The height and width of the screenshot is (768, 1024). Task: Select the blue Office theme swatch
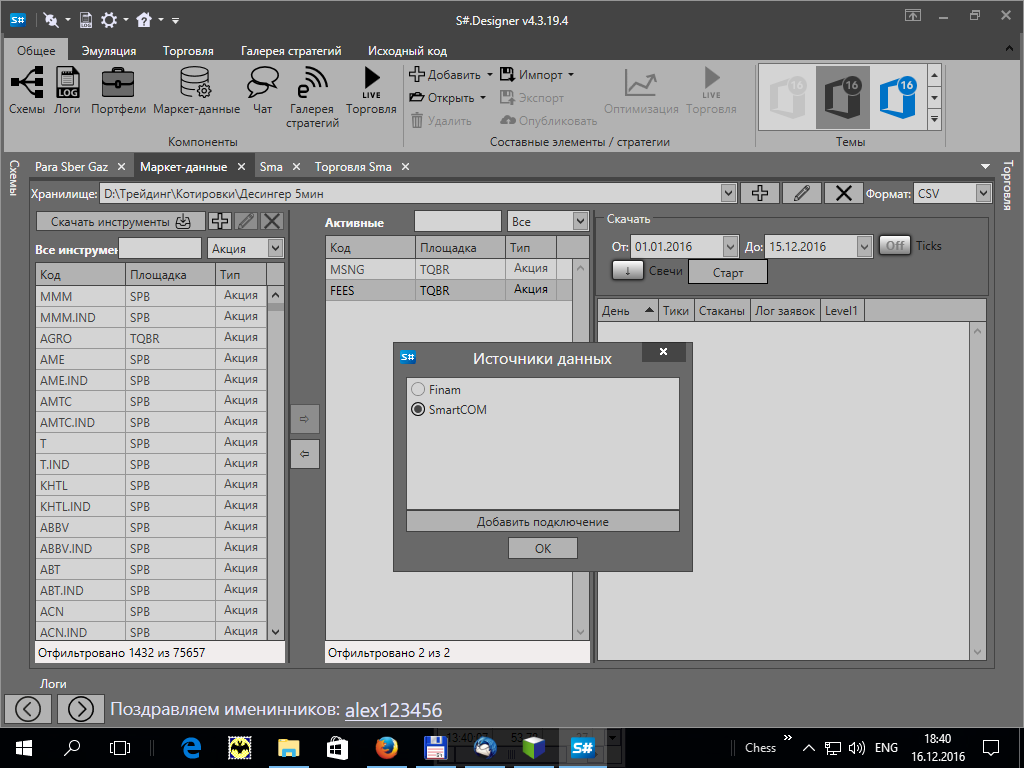[897, 98]
